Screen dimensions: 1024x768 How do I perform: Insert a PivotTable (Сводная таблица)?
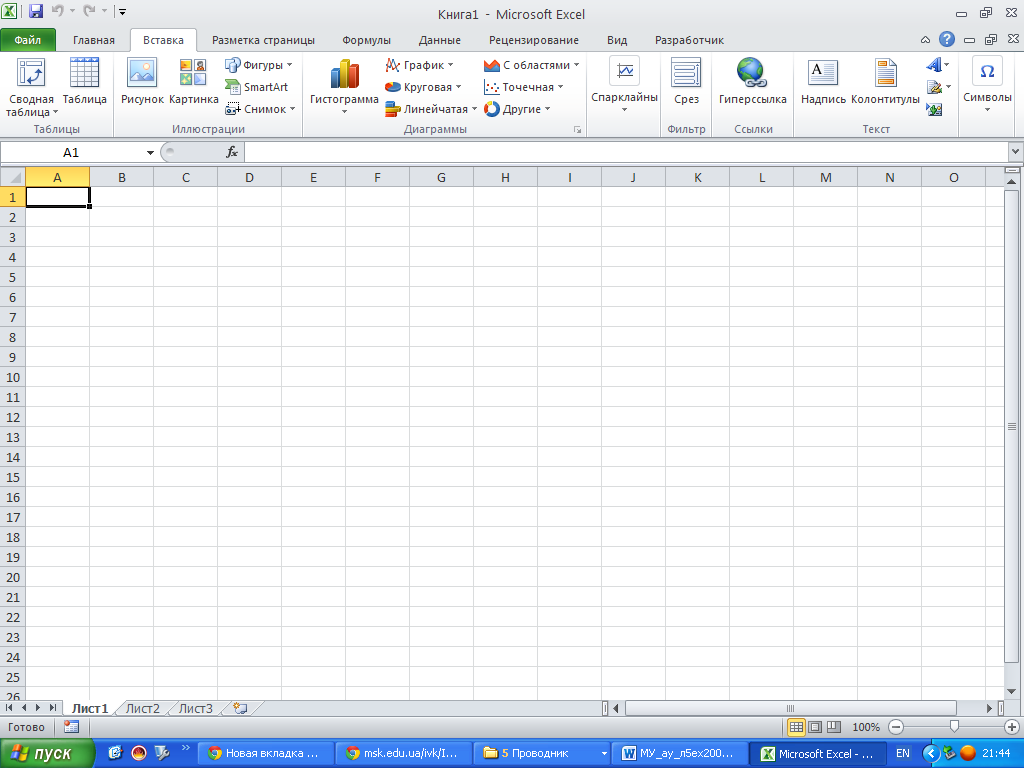[31, 87]
